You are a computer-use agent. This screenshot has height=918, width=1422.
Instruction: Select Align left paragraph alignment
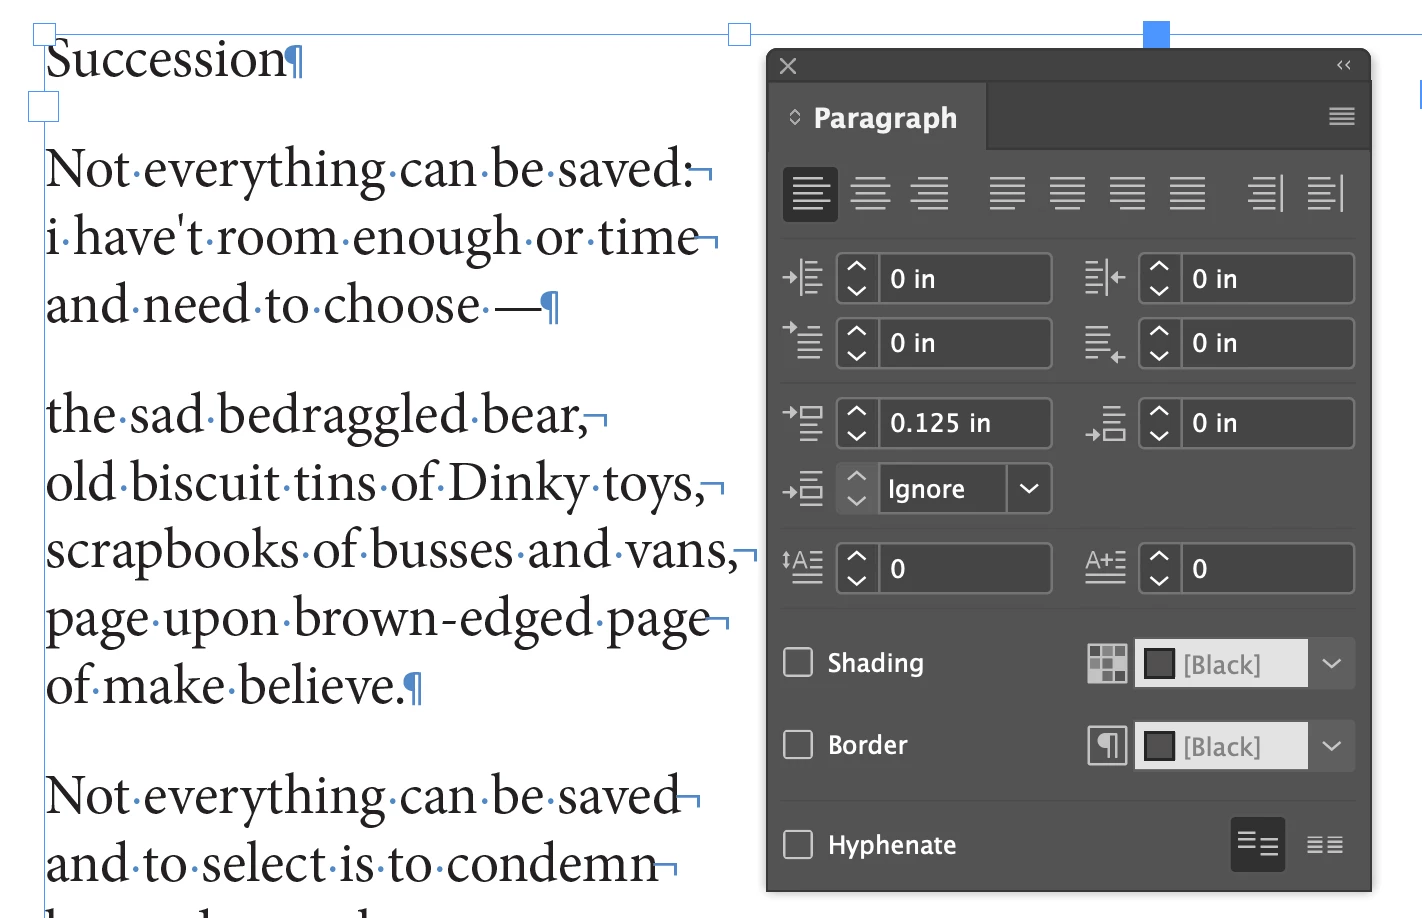pos(810,194)
